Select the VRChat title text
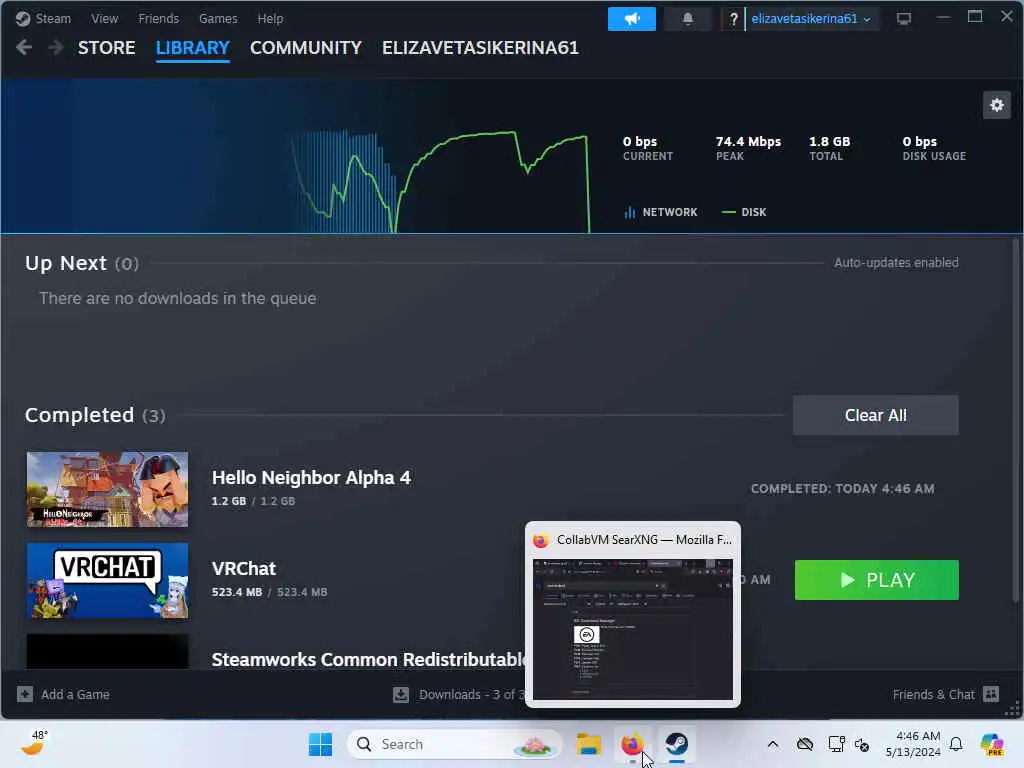 244,568
